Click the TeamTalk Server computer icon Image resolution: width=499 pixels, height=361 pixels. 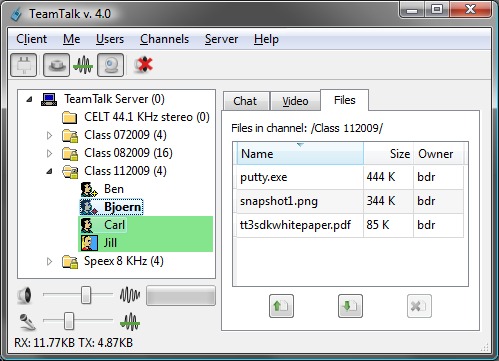(x=49, y=99)
